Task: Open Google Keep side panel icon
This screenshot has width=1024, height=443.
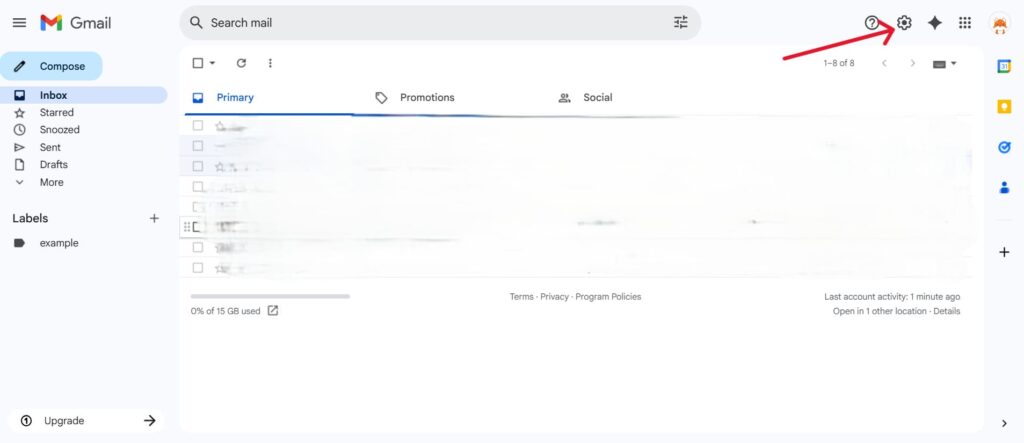Action: (1005, 106)
